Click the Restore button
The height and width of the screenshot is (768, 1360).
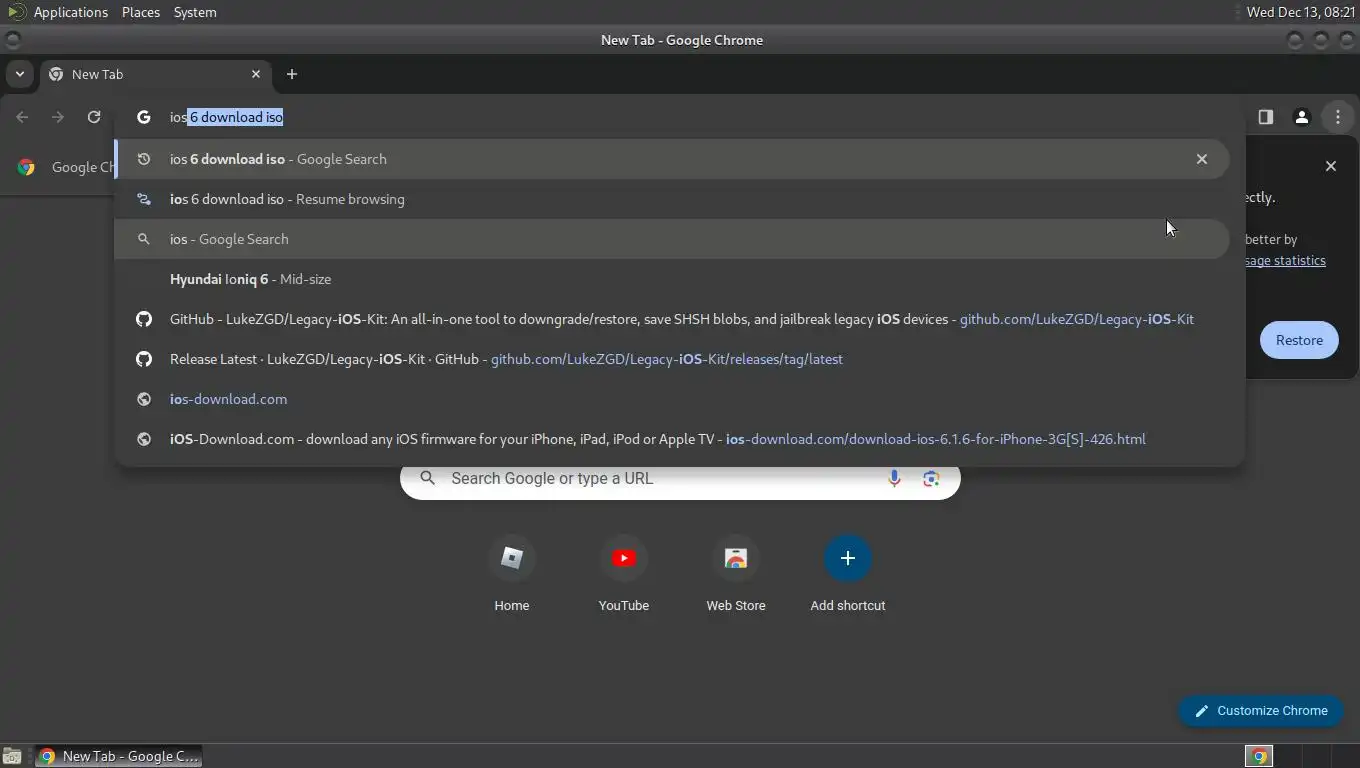pos(1299,340)
